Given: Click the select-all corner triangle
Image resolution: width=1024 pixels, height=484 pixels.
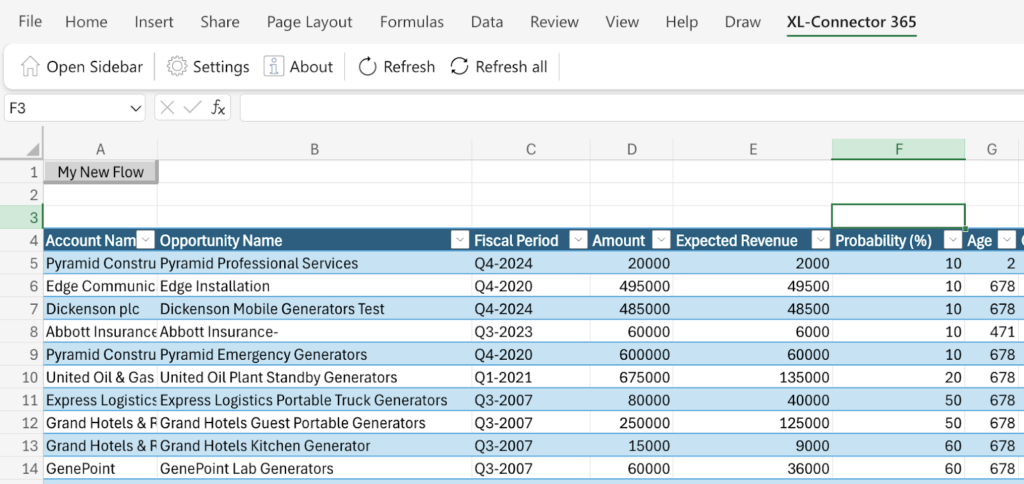Looking at the screenshot, I should (x=33, y=150).
